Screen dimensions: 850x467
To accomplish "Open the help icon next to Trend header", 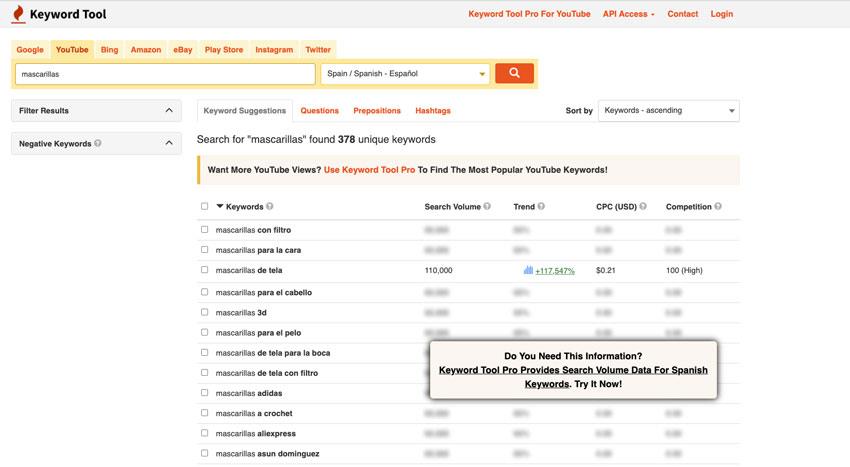I will pos(541,206).
